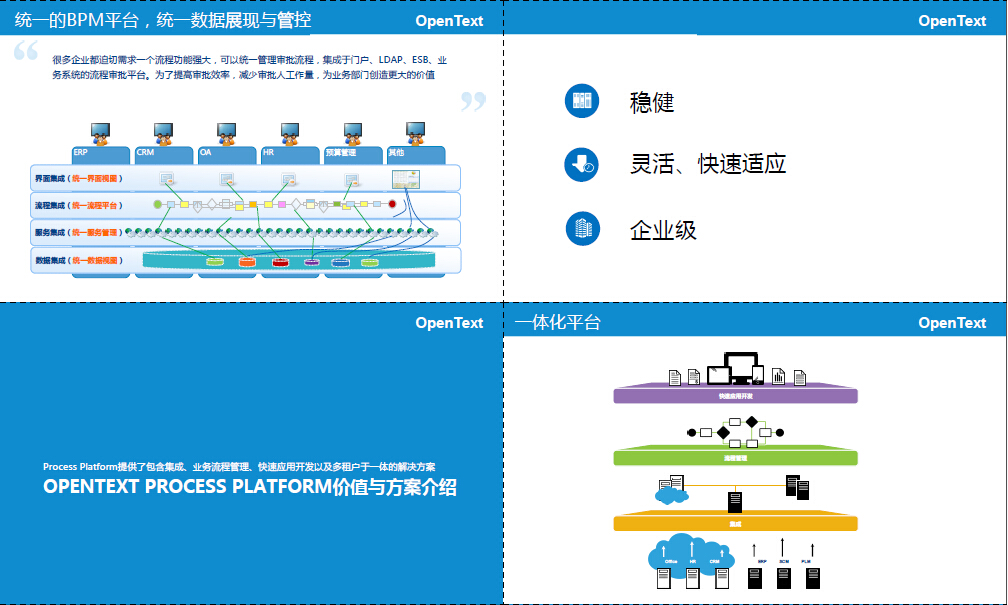Click the white server below the Office label

coord(663,578)
